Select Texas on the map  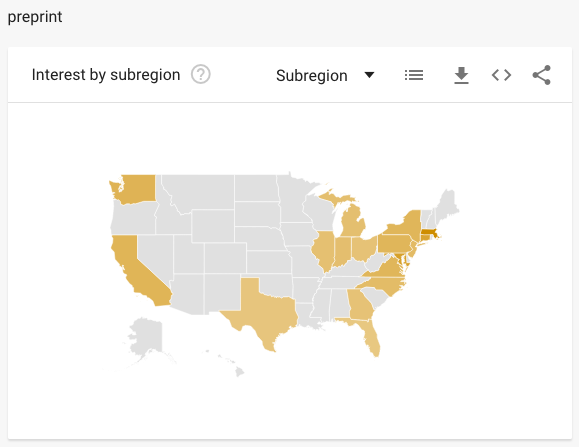264,310
